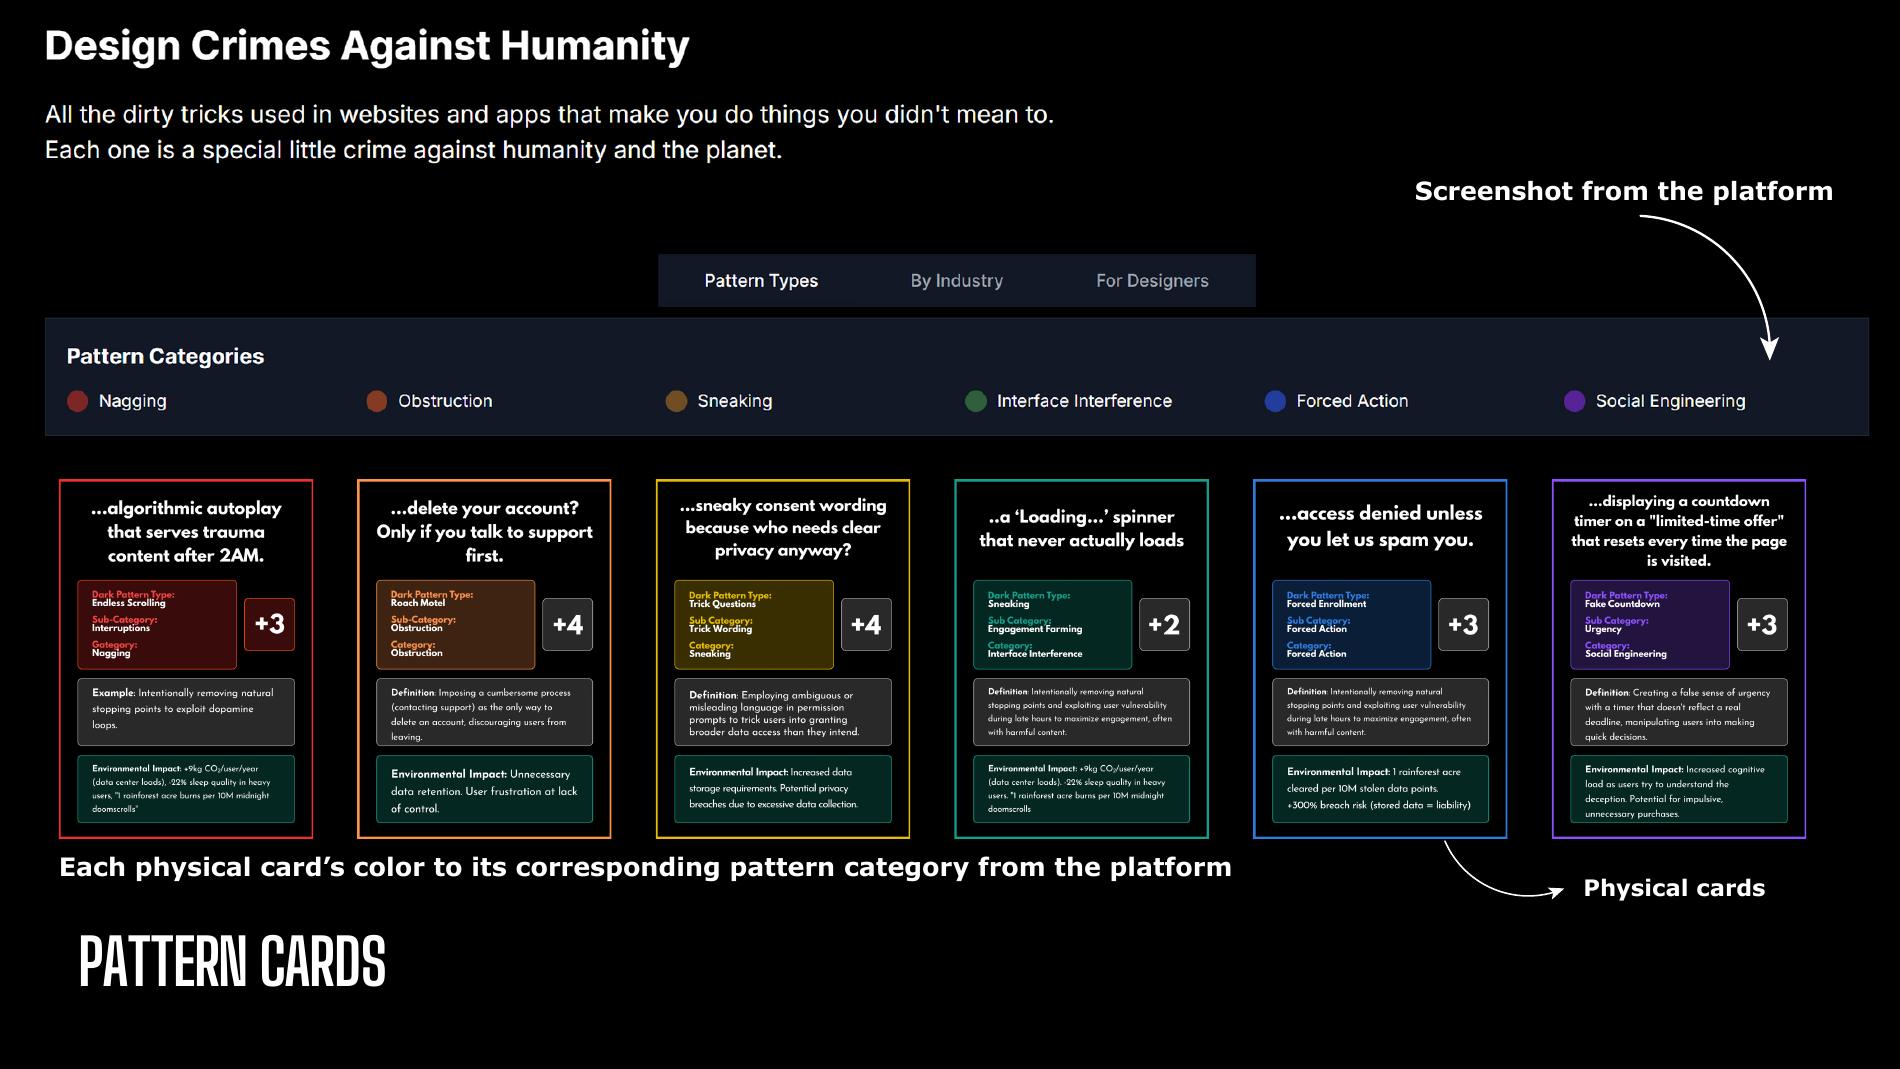Filter by the Forced Action label
Image resolution: width=1900 pixels, height=1069 pixels.
pyautogui.click(x=1352, y=401)
